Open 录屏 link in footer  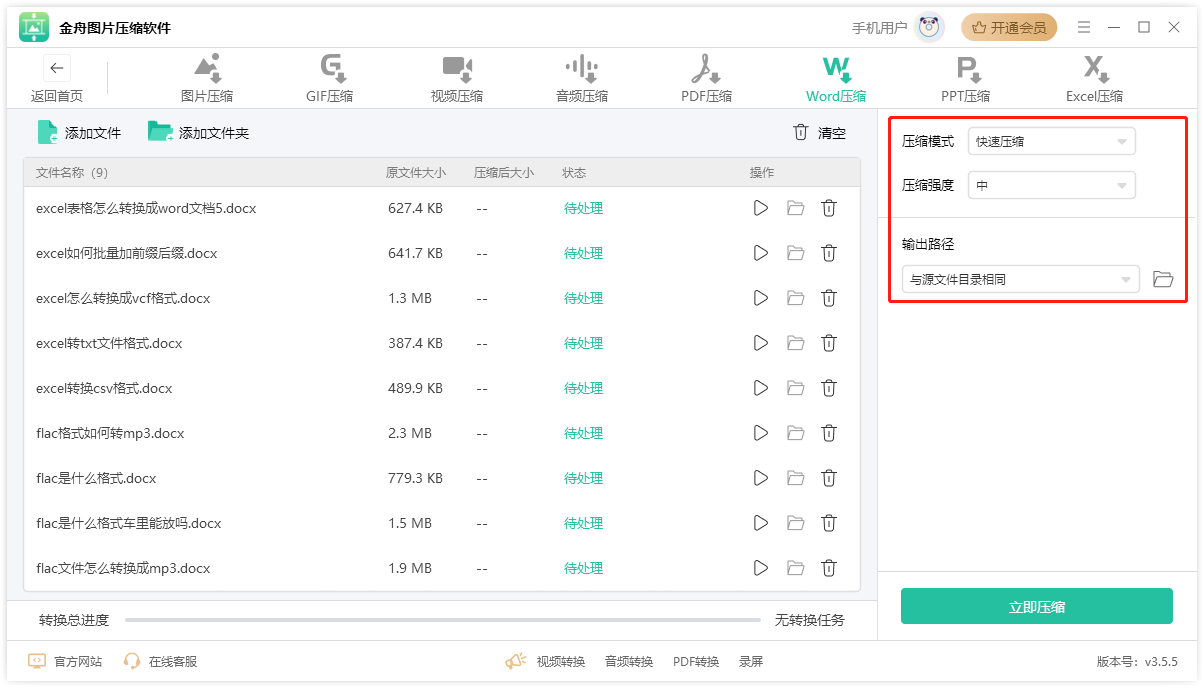point(751,661)
